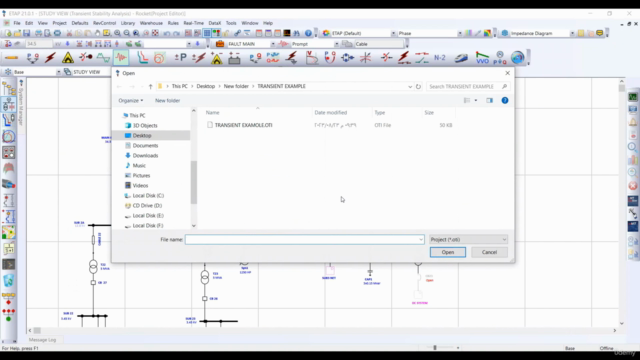The width and height of the screenshot is (640, 360).
Task: Select Downloads in the navigation pane
Action: 145,156
